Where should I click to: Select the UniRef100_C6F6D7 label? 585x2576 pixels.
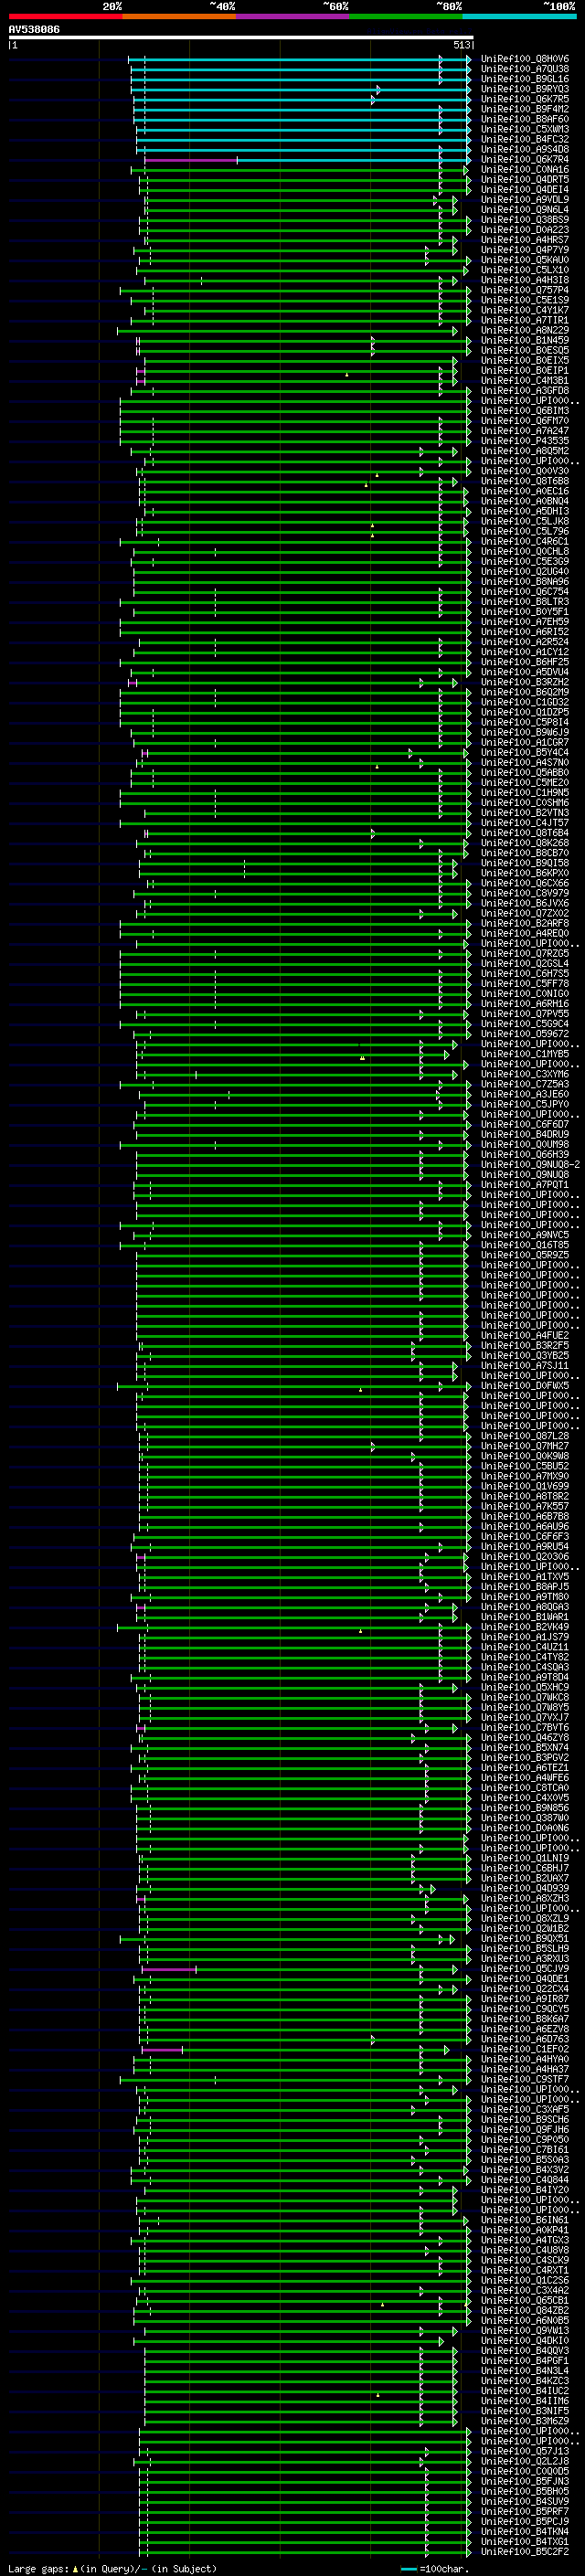point(524,1124)
